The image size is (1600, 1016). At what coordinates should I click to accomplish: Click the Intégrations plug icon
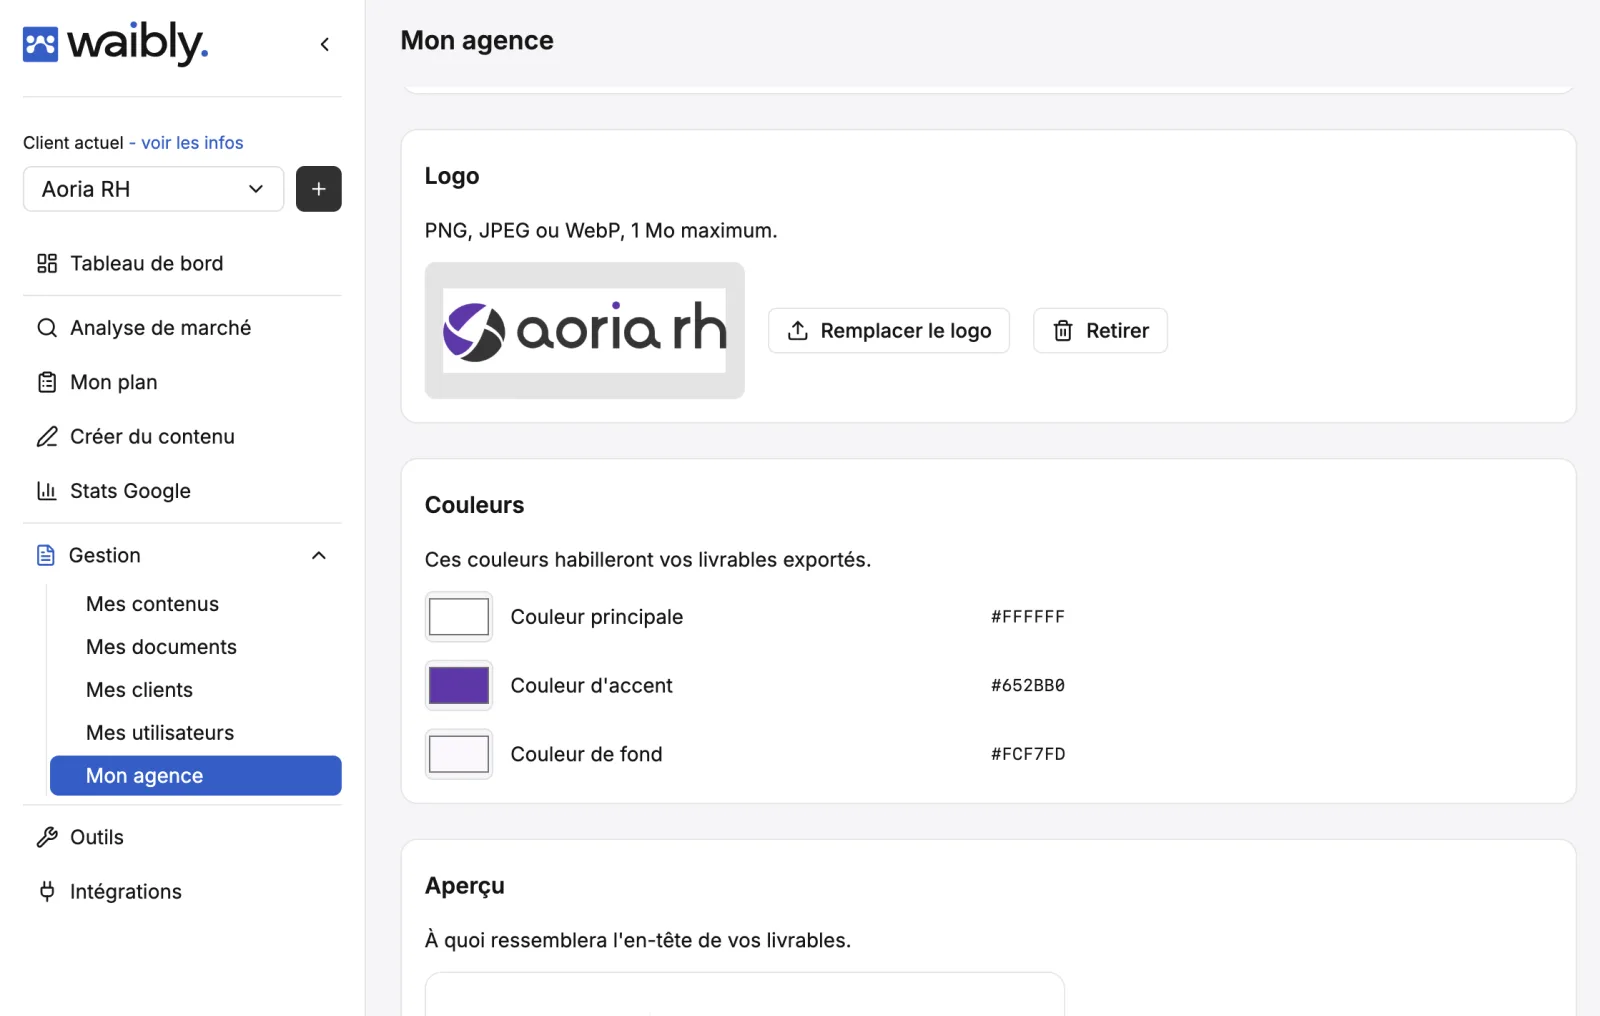coord(47,891)
